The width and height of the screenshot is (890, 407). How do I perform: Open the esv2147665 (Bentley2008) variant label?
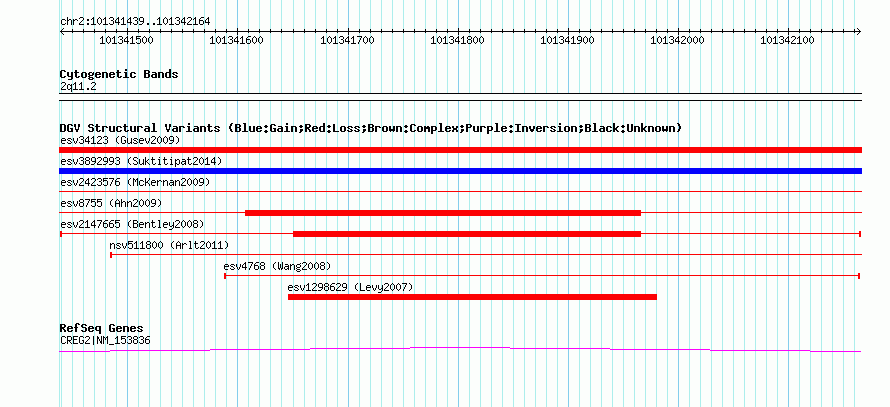coord(132,224)
